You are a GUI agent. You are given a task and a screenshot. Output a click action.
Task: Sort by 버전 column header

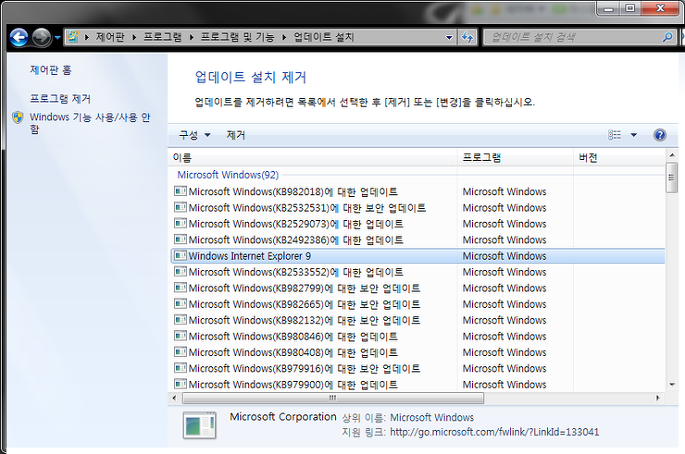pos(619,158)
